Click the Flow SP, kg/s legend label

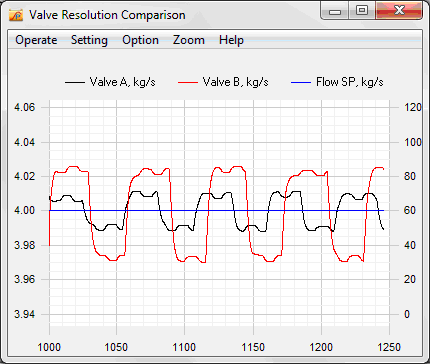(350, 82)
